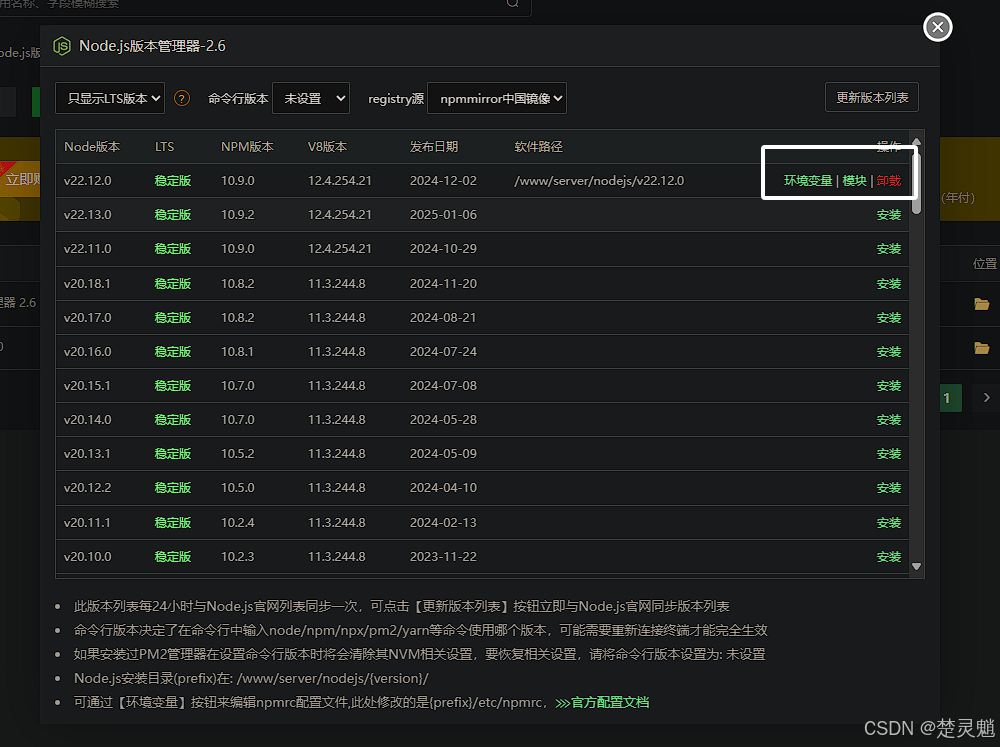The width and height of the screenshot is (1000, 747).
Task: Install Node v20.11.1
Action: [888, 522]
